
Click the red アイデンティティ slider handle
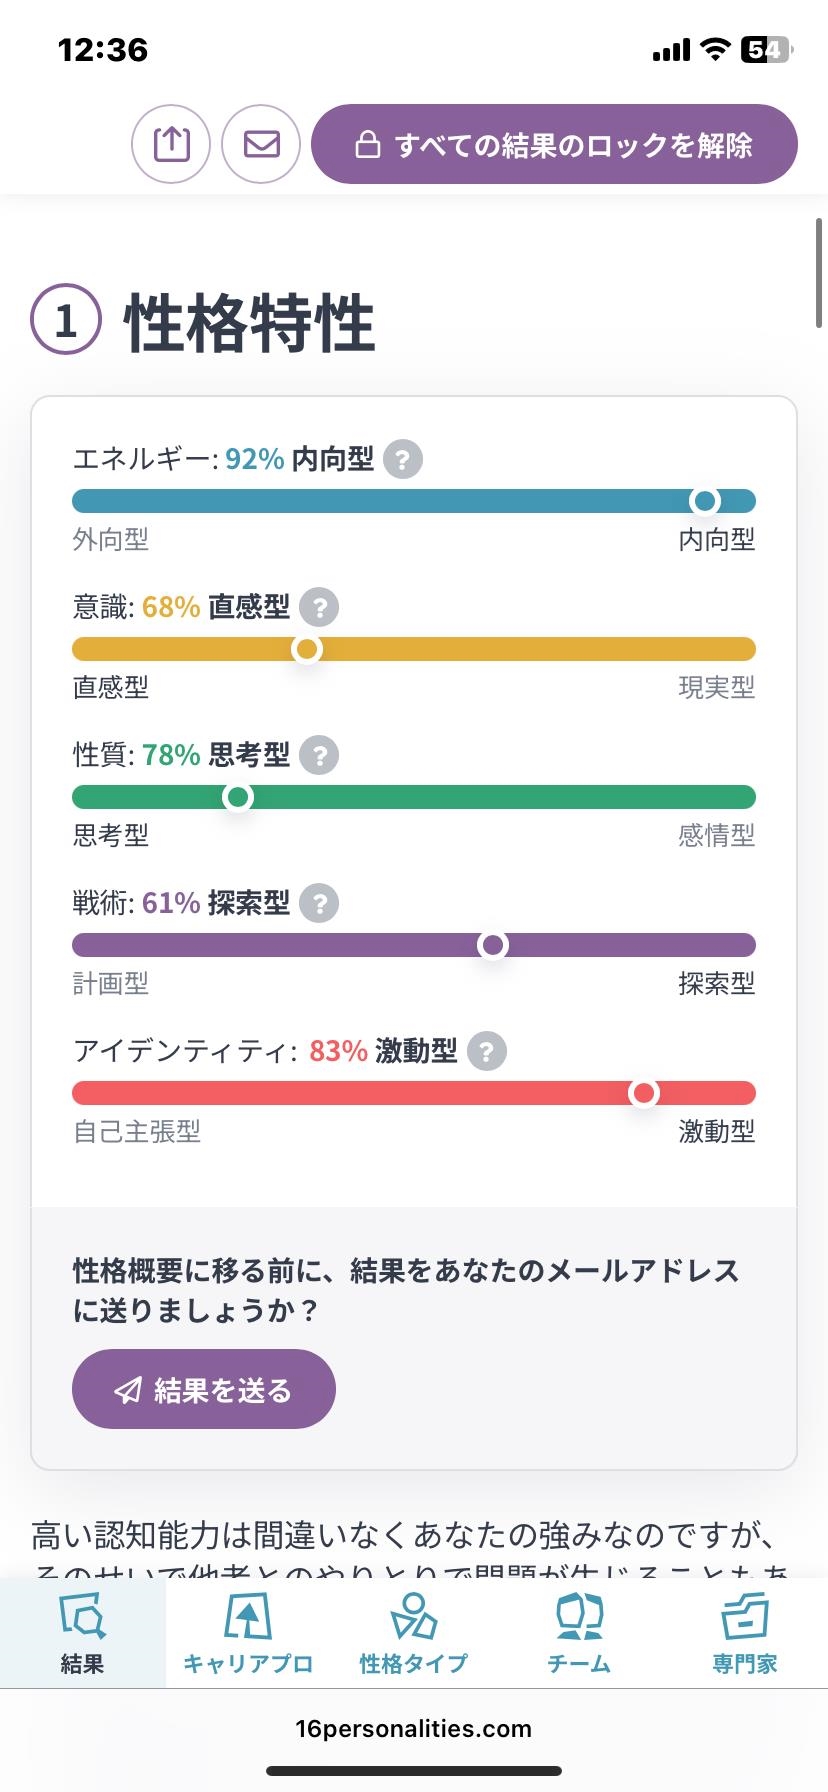click(x=644, y=1093)
